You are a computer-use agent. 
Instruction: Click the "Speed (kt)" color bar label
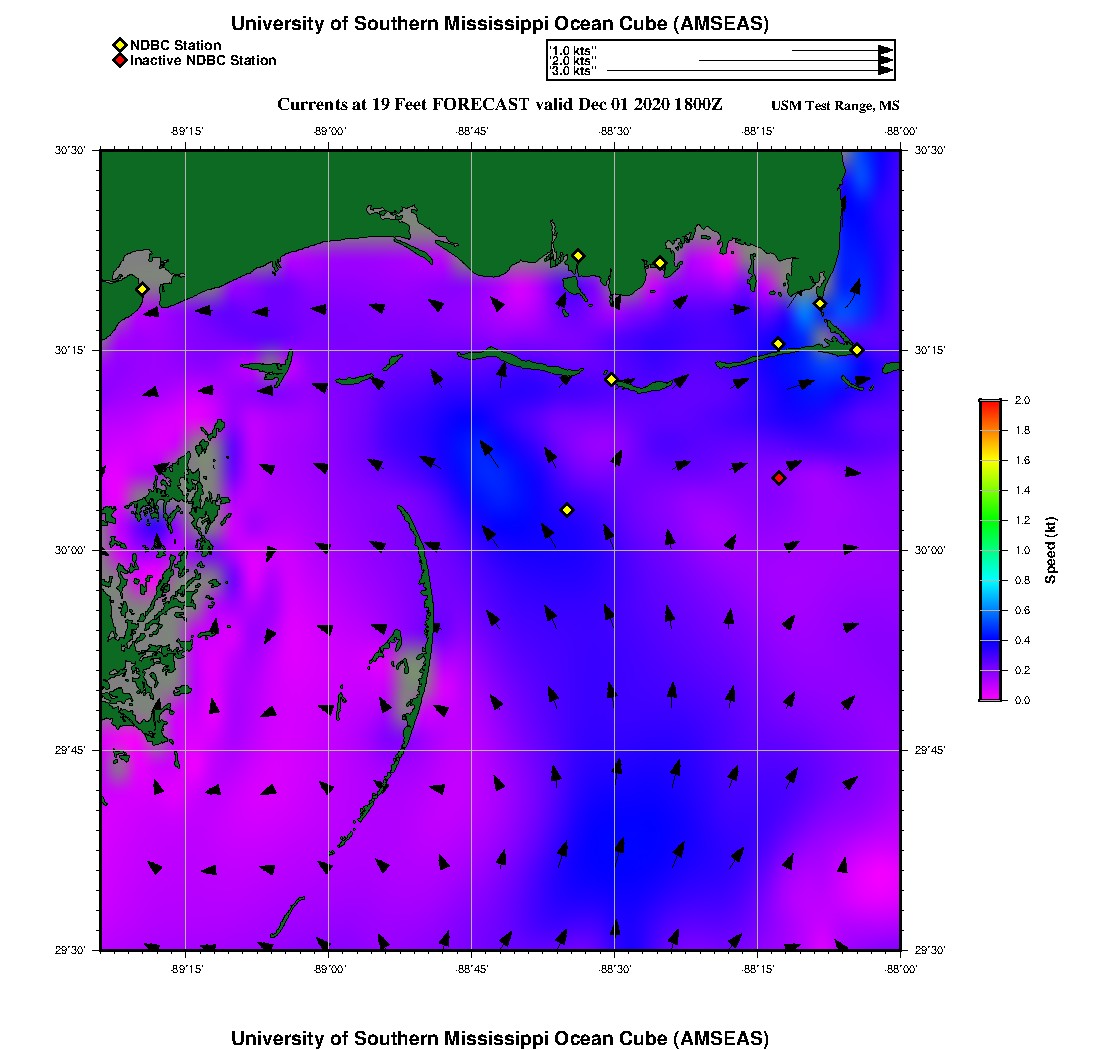pyautogui.click(x=1050, y=550)
